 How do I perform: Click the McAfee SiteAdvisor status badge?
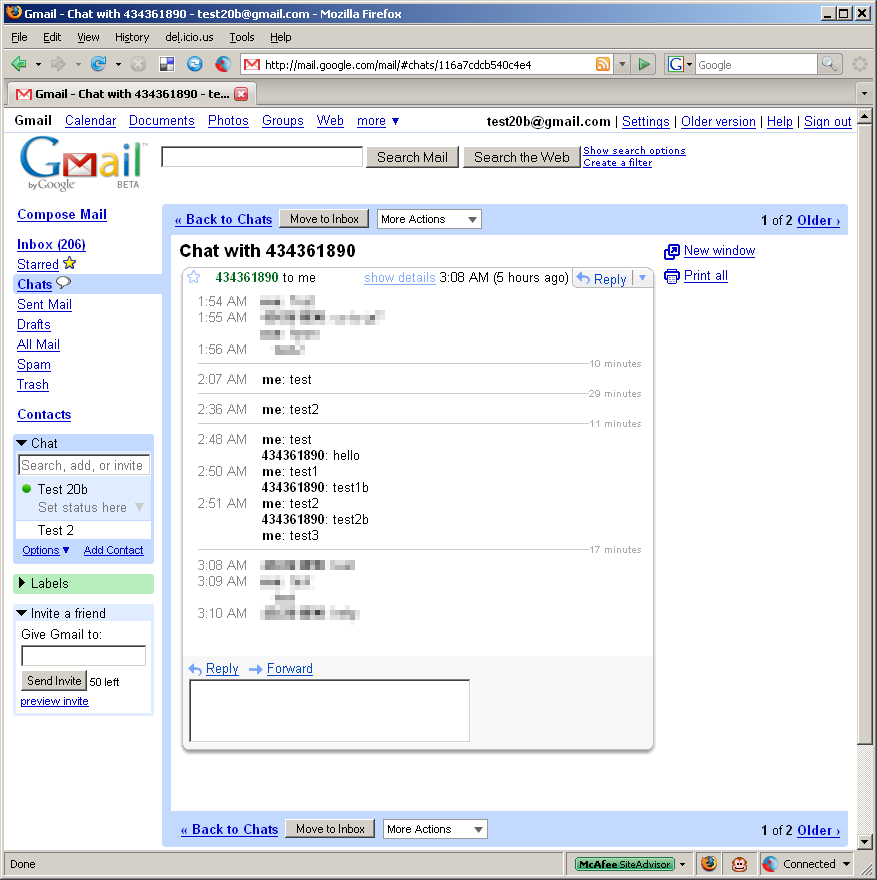click(624, 864)
